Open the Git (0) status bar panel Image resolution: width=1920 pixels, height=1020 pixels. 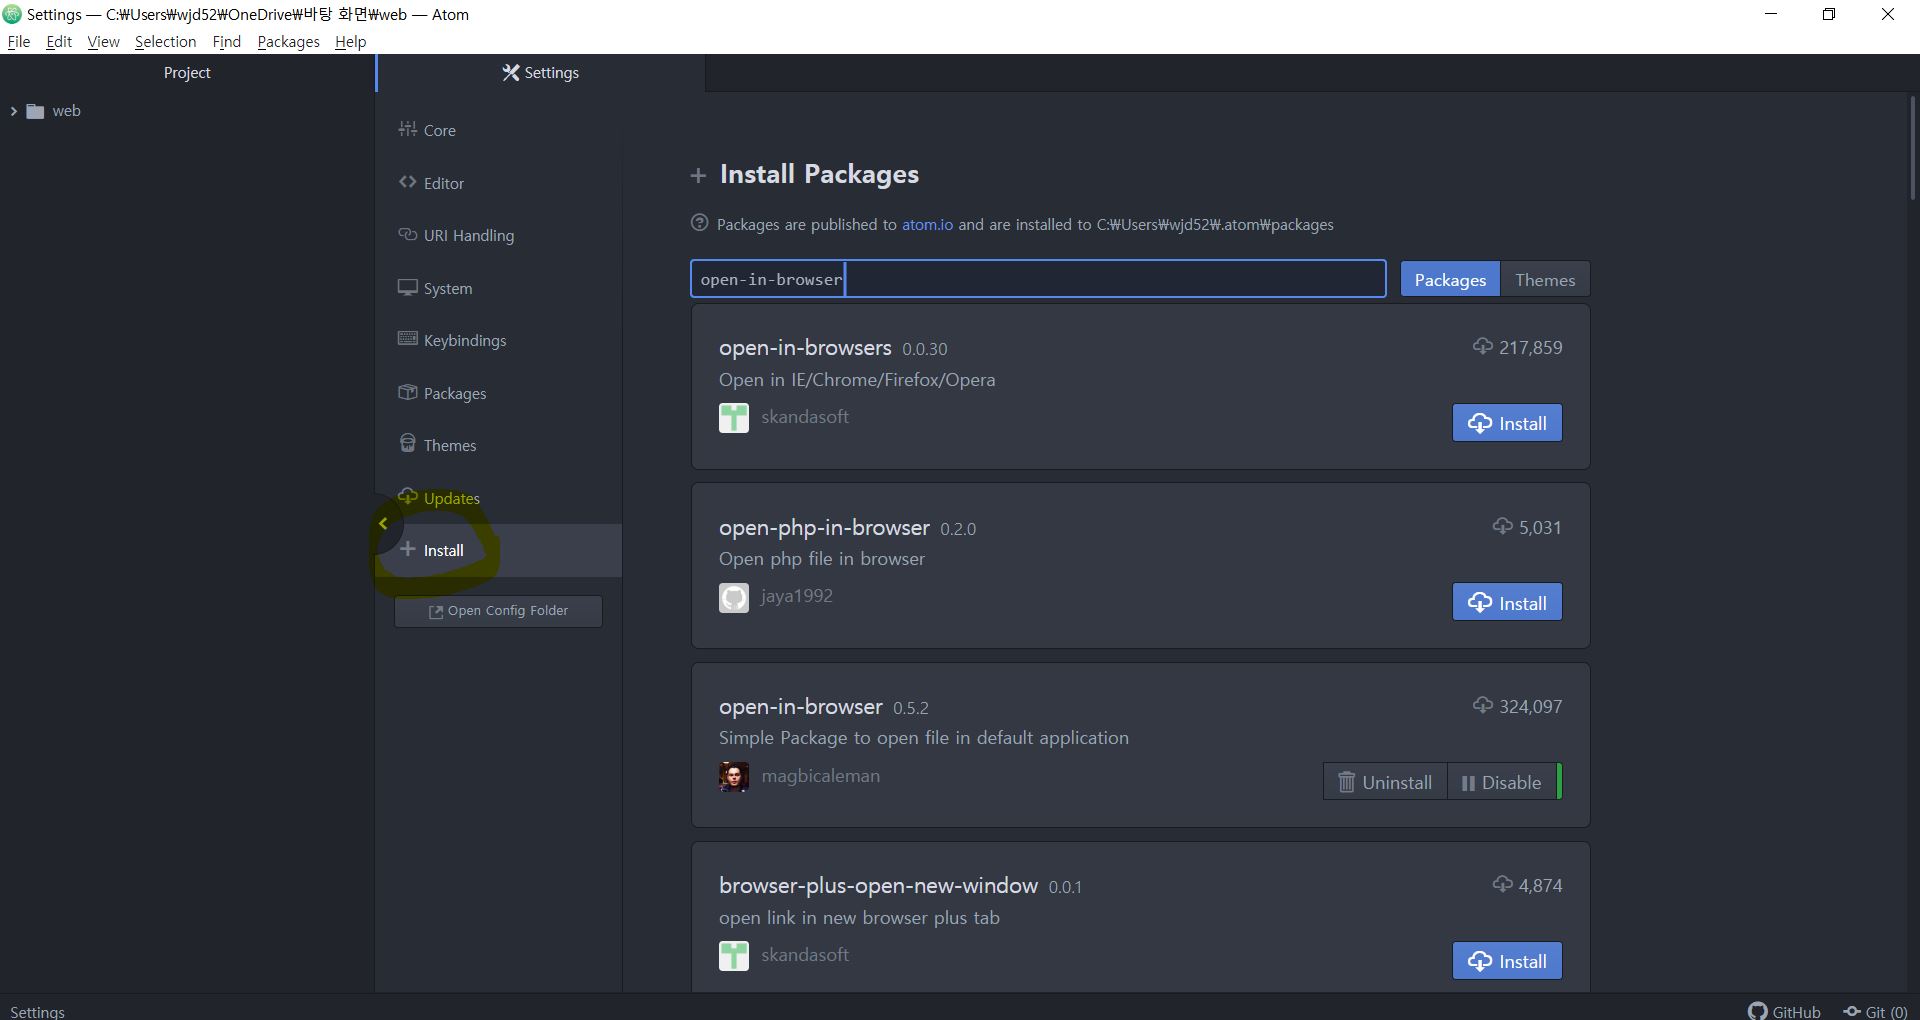[x=1875, y=1011]
